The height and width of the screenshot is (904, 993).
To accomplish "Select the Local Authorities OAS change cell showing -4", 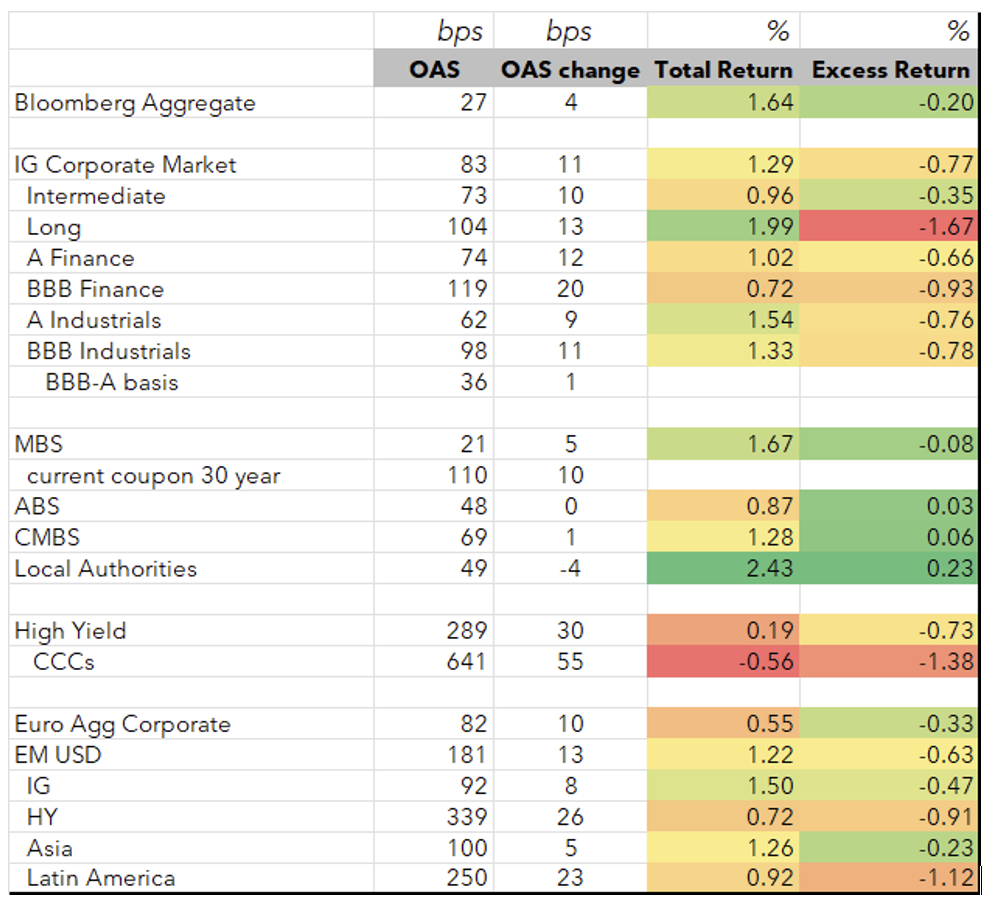I will (x=570, y=569).
